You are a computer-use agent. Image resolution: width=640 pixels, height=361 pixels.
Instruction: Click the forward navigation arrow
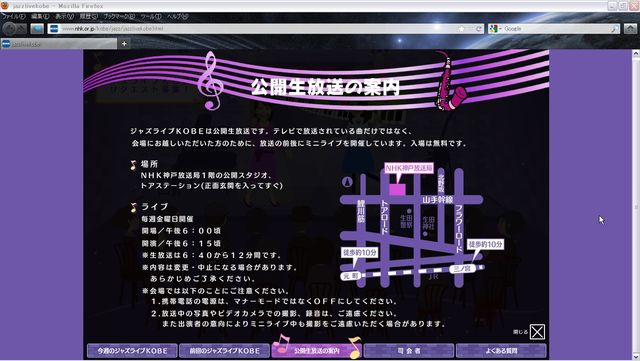click(22, 29)
